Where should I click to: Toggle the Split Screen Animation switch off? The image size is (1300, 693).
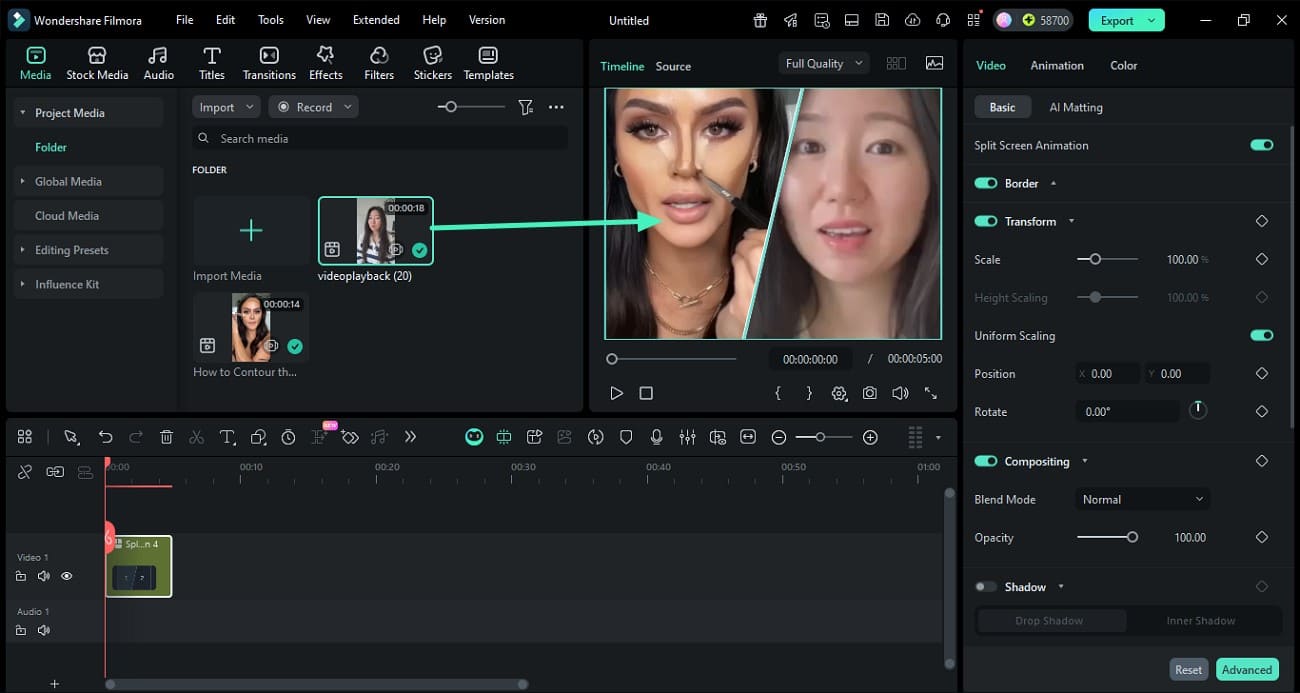1261,144
